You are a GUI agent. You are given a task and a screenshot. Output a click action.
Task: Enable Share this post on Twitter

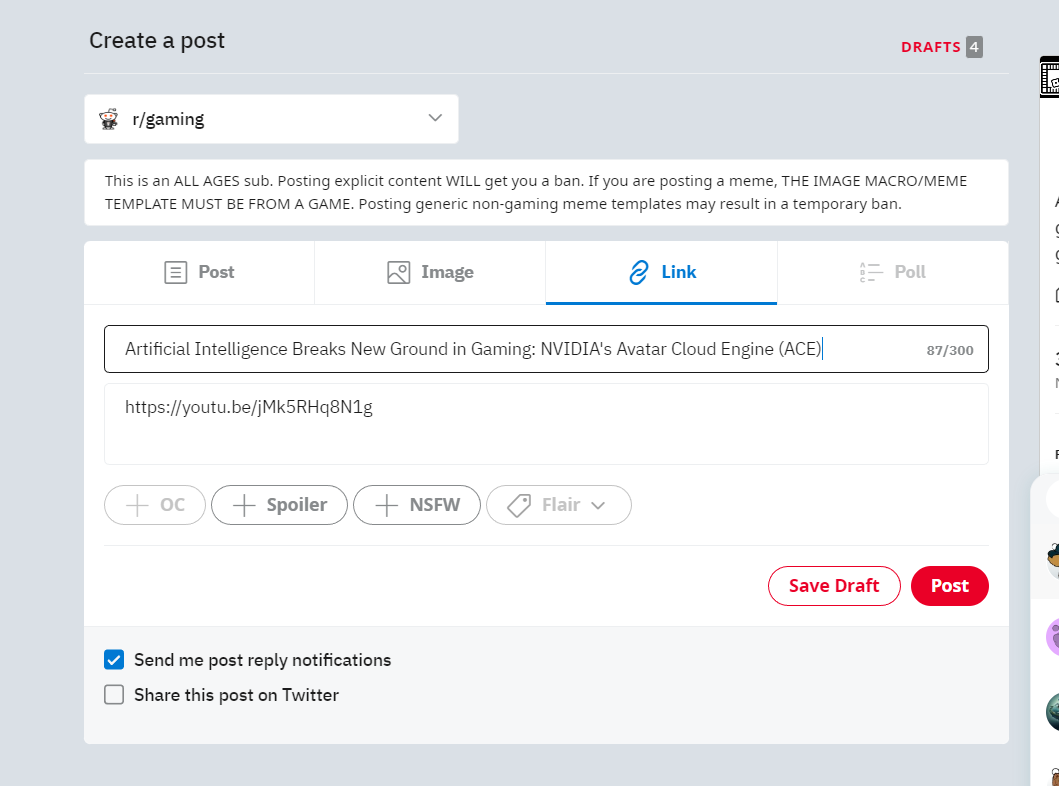(114, 695)
